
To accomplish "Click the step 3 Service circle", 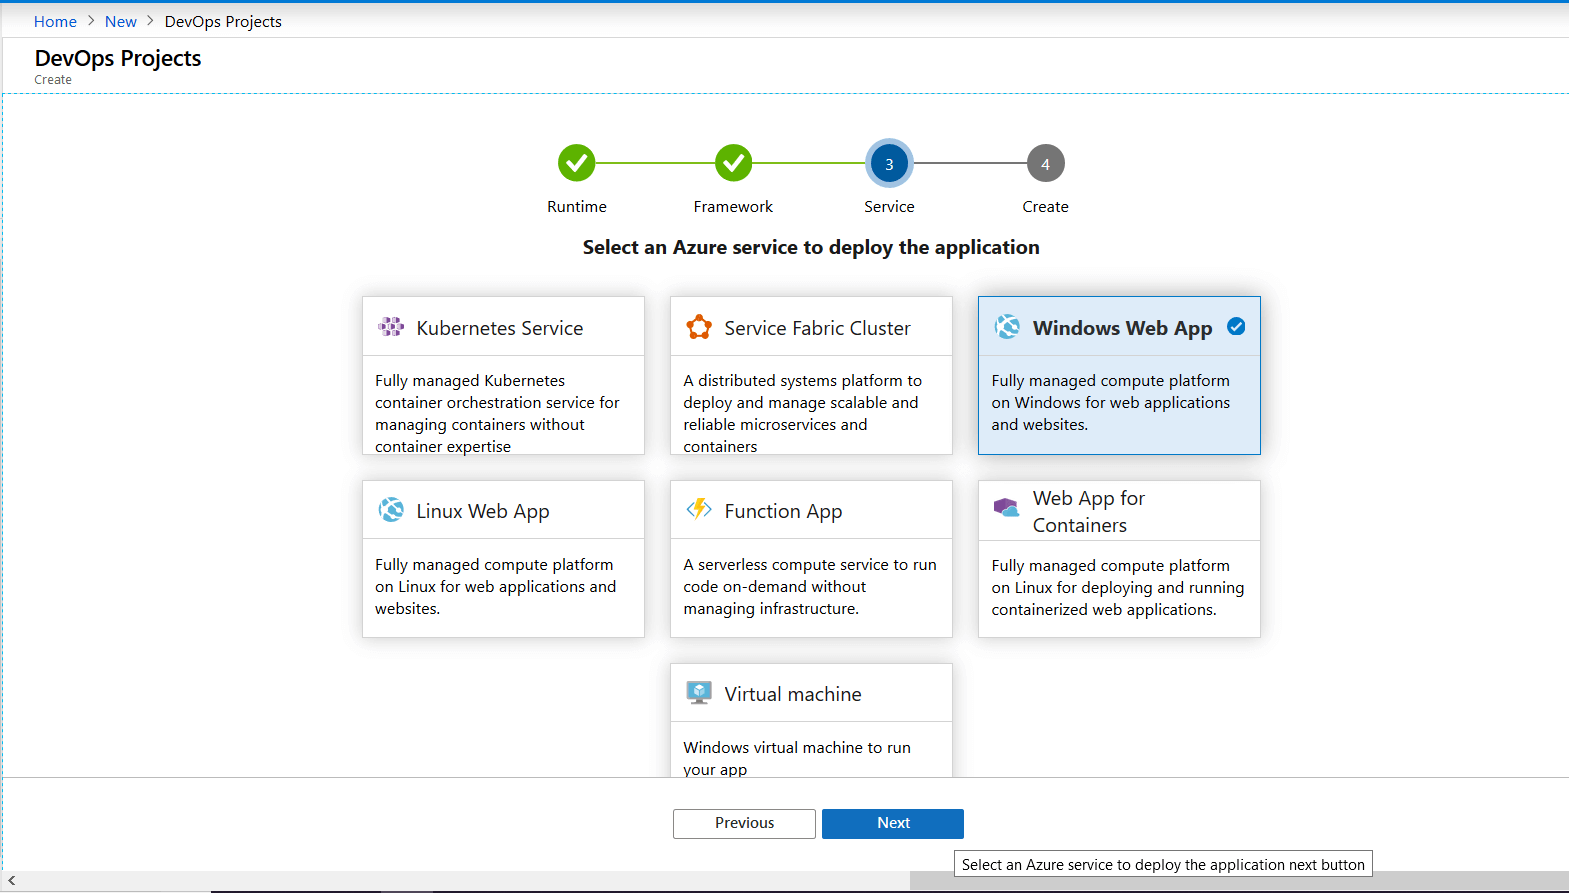I will [x=889, y=163].
